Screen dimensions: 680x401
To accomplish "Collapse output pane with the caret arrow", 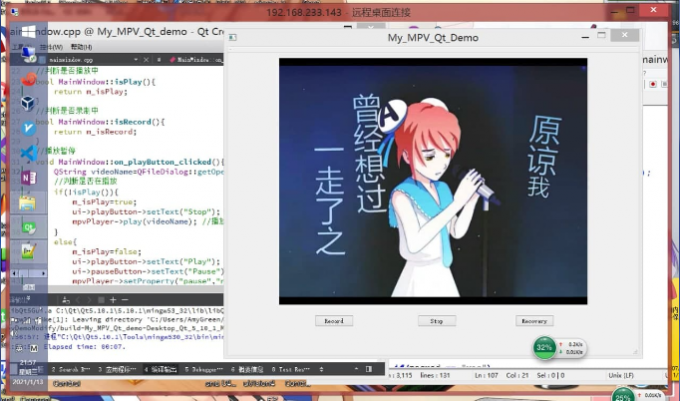I will point(356,369).
